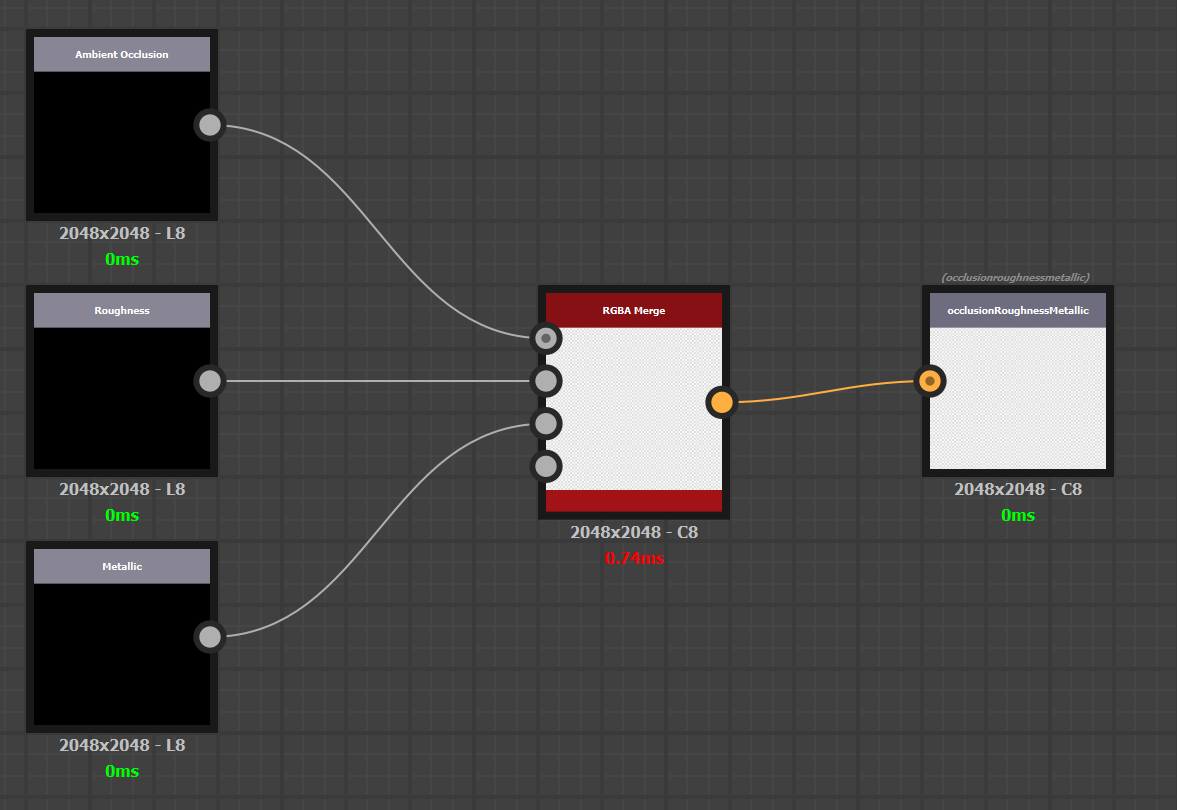Select the wire connecting Roughness to RGBA Merge
Viewport: 1177px width, 810px height.
click(x=380, y=381)
